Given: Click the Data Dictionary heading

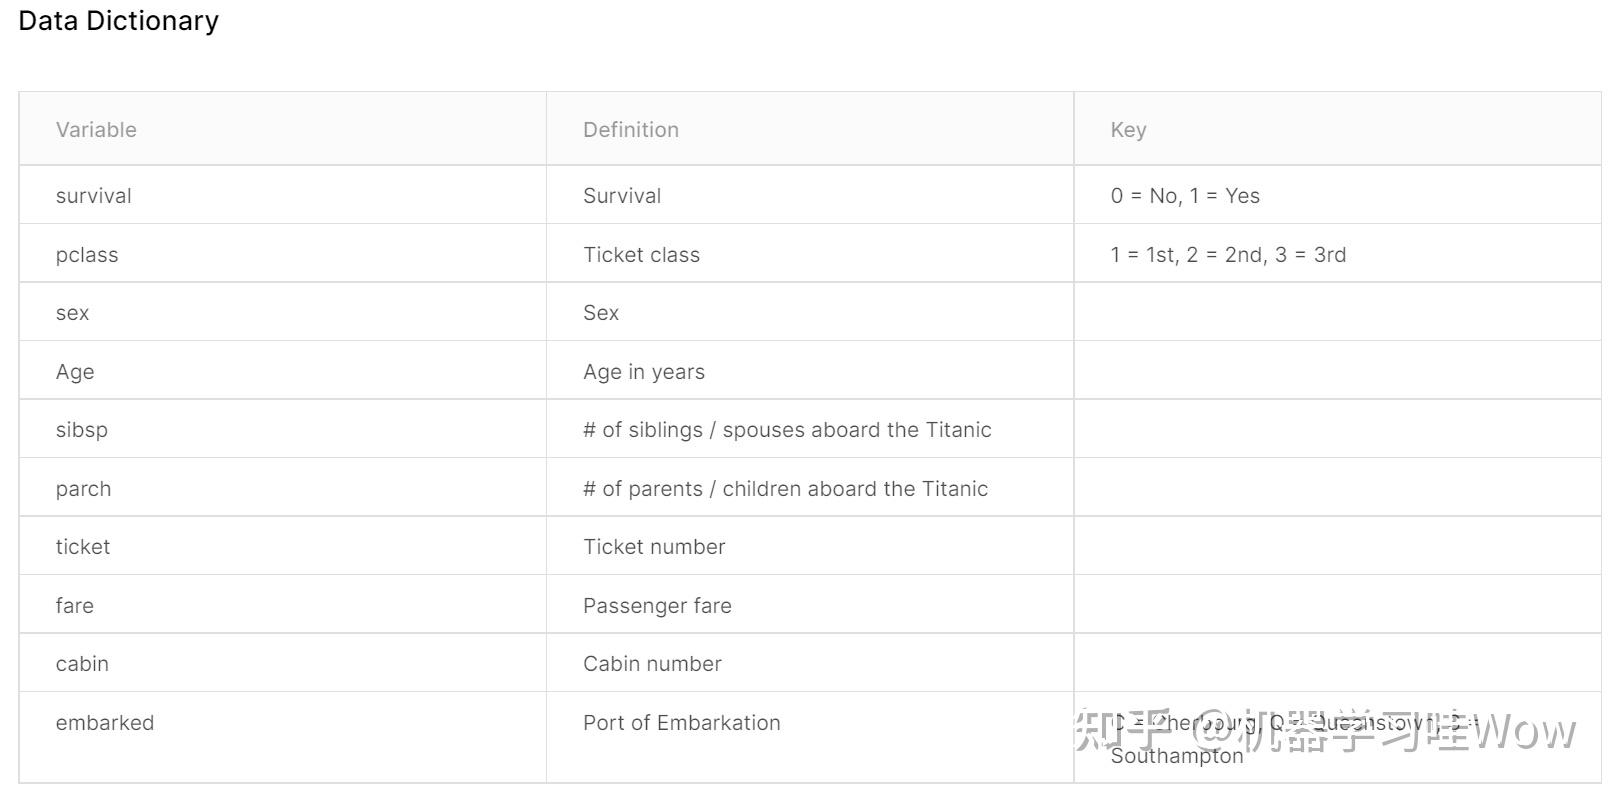Looking at the screenshot, I should point(118,21).
